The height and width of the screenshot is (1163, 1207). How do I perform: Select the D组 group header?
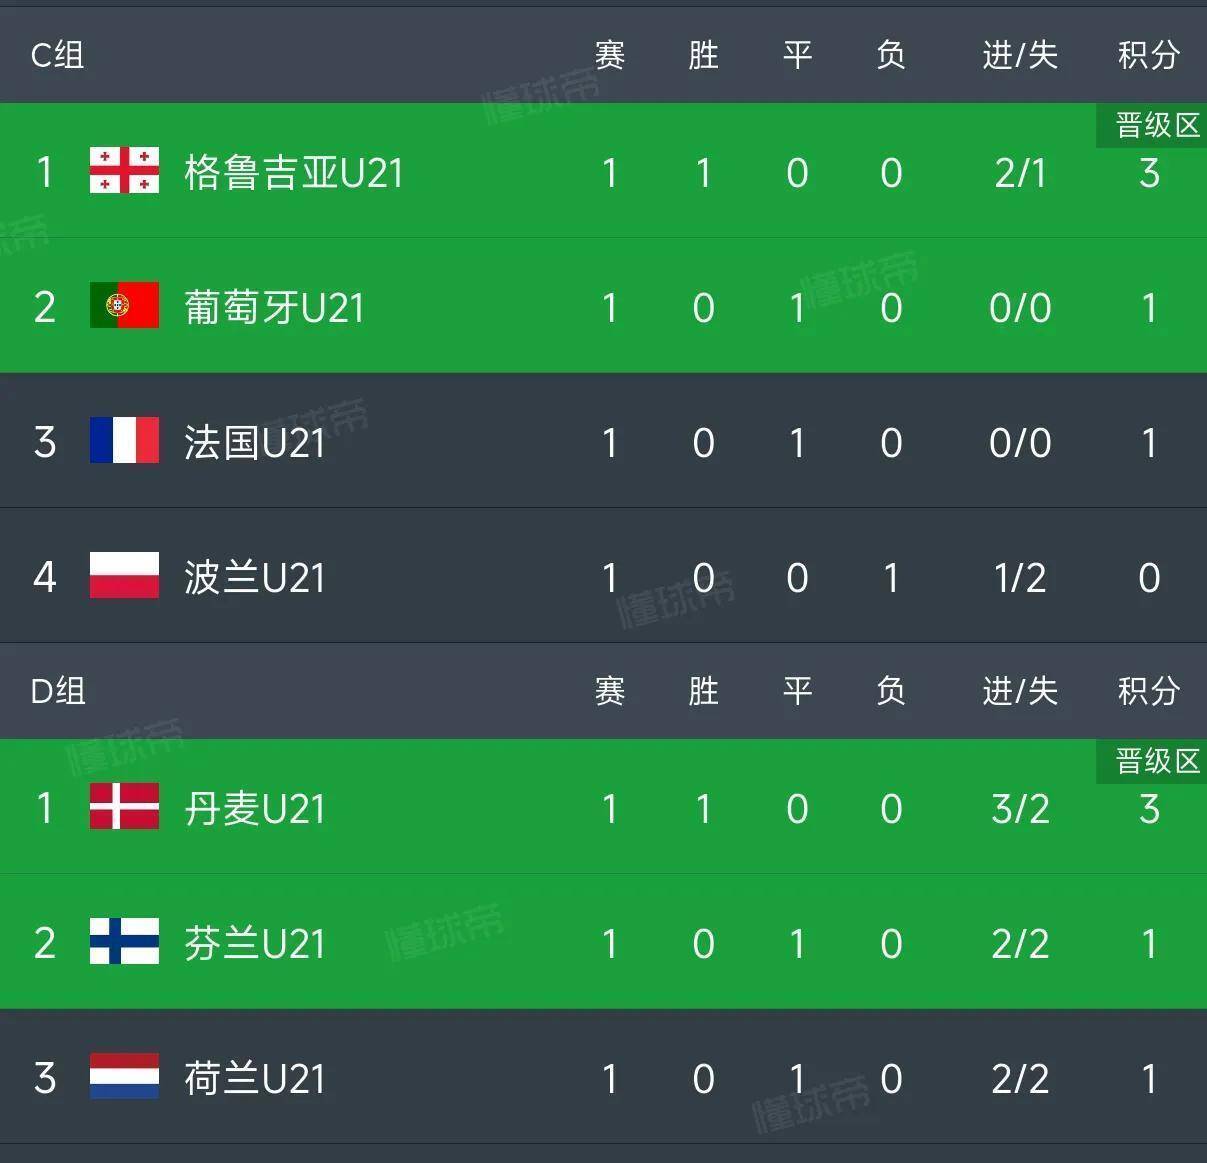(56, 692)
